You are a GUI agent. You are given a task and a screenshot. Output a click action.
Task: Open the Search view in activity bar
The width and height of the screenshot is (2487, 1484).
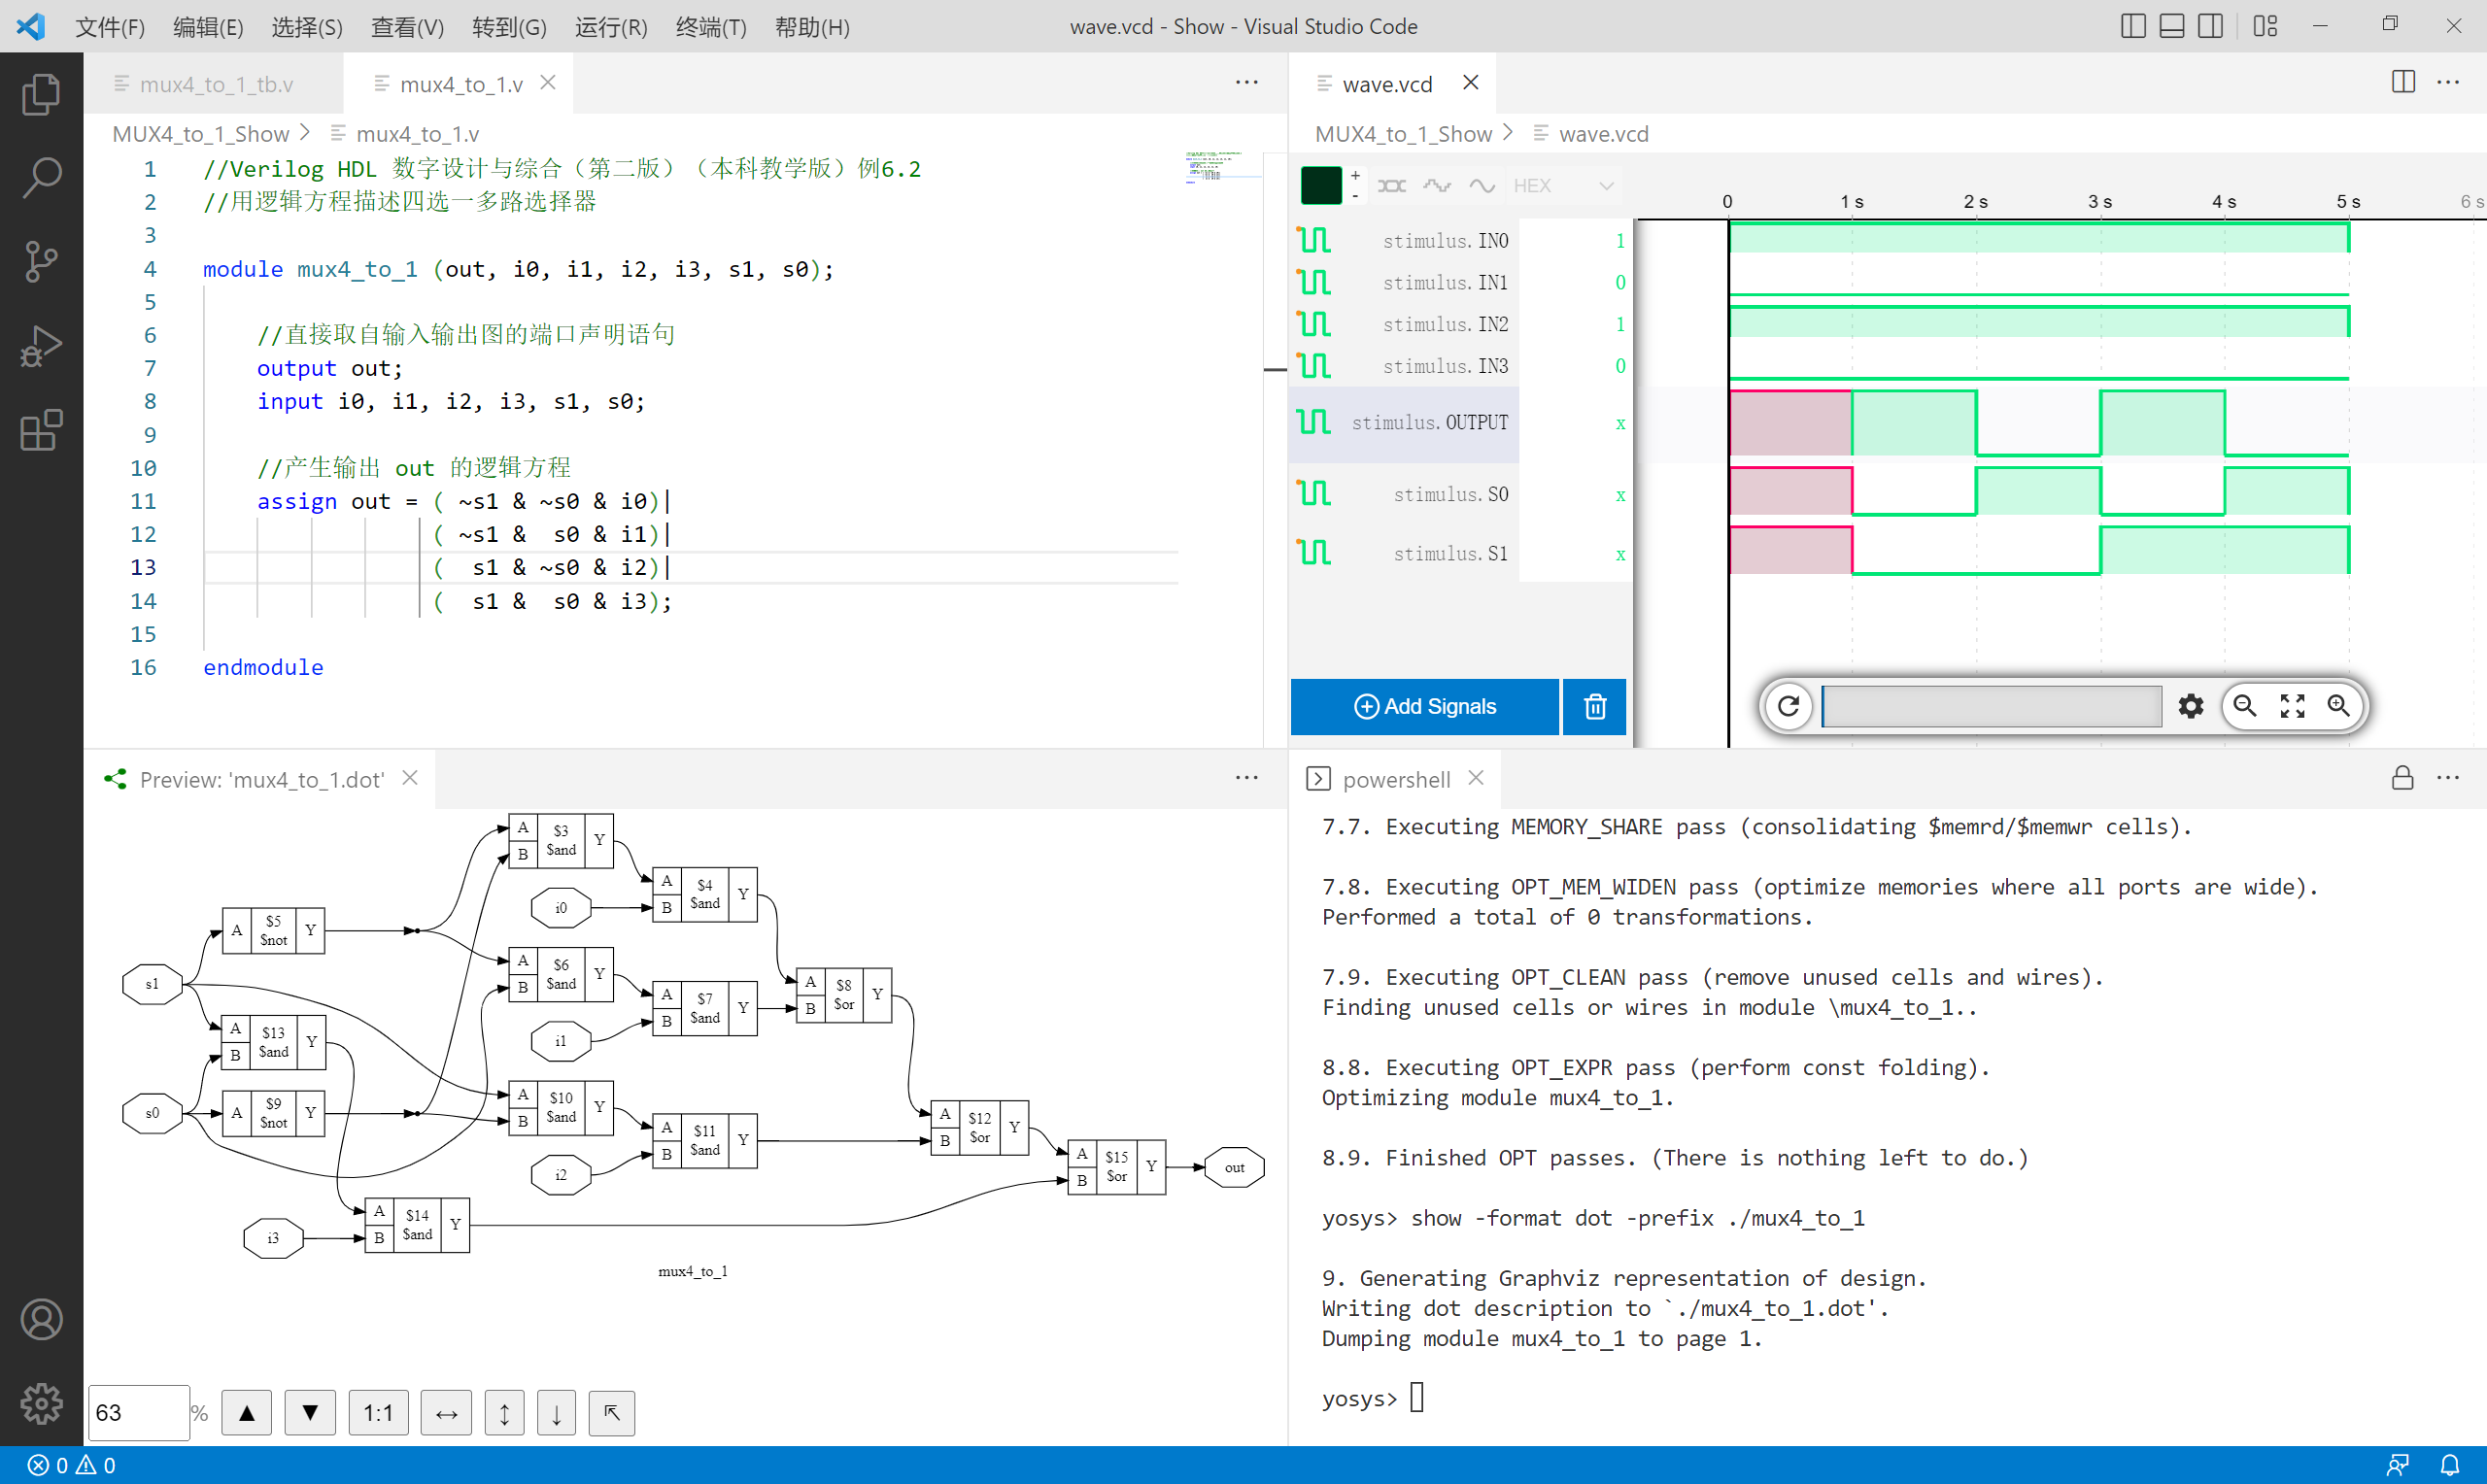pyautogui.click(x=41, y=177)
